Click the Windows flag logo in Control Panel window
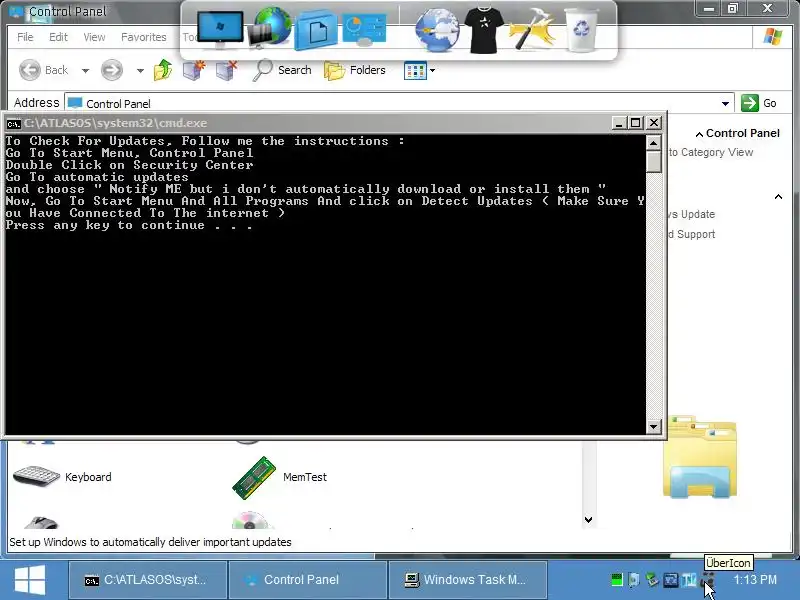The image size is (800, 600). 773,37
